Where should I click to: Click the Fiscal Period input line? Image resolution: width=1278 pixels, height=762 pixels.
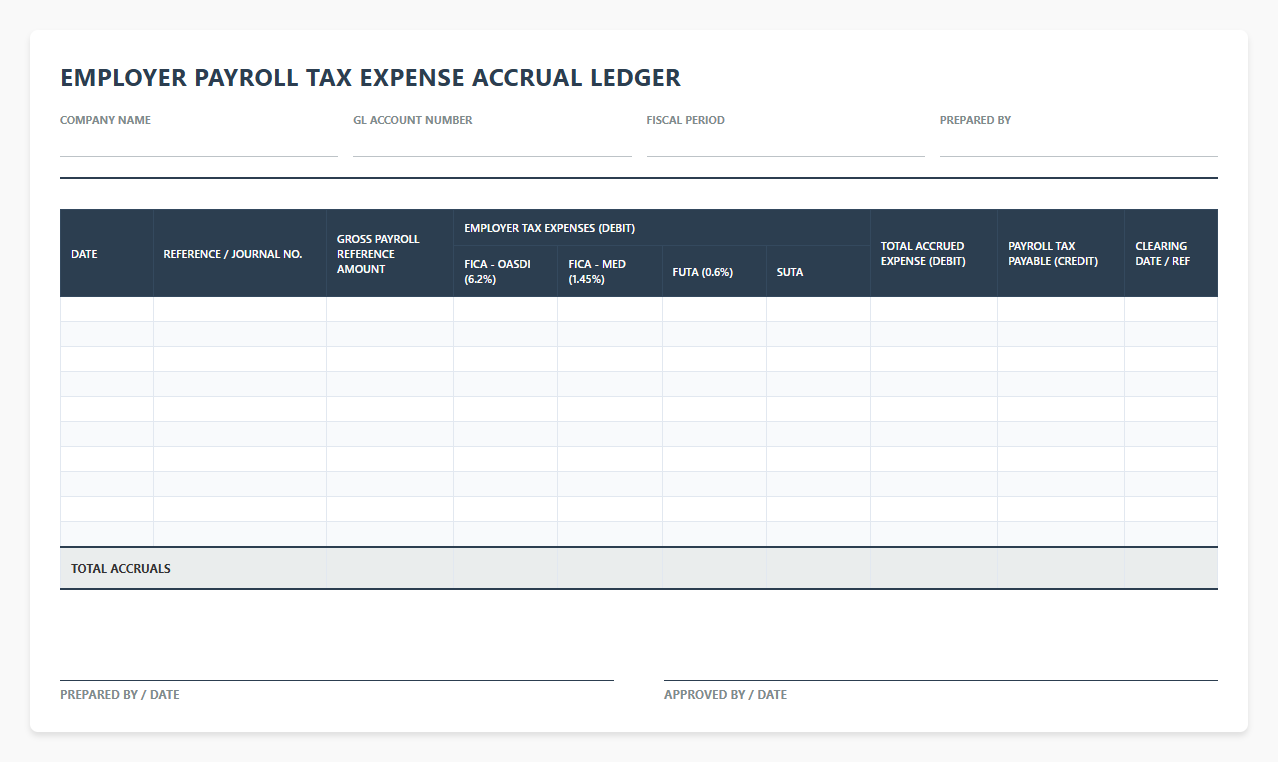pos(785,144)
